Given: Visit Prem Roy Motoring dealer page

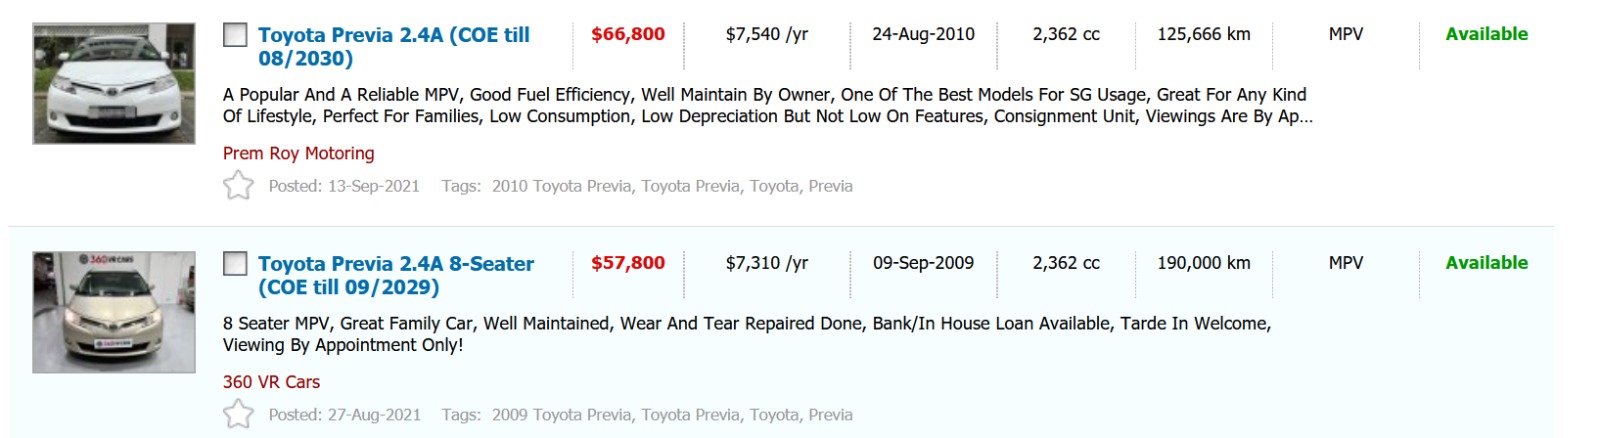Looking at the screenshot, I should (x=298, y=153).
